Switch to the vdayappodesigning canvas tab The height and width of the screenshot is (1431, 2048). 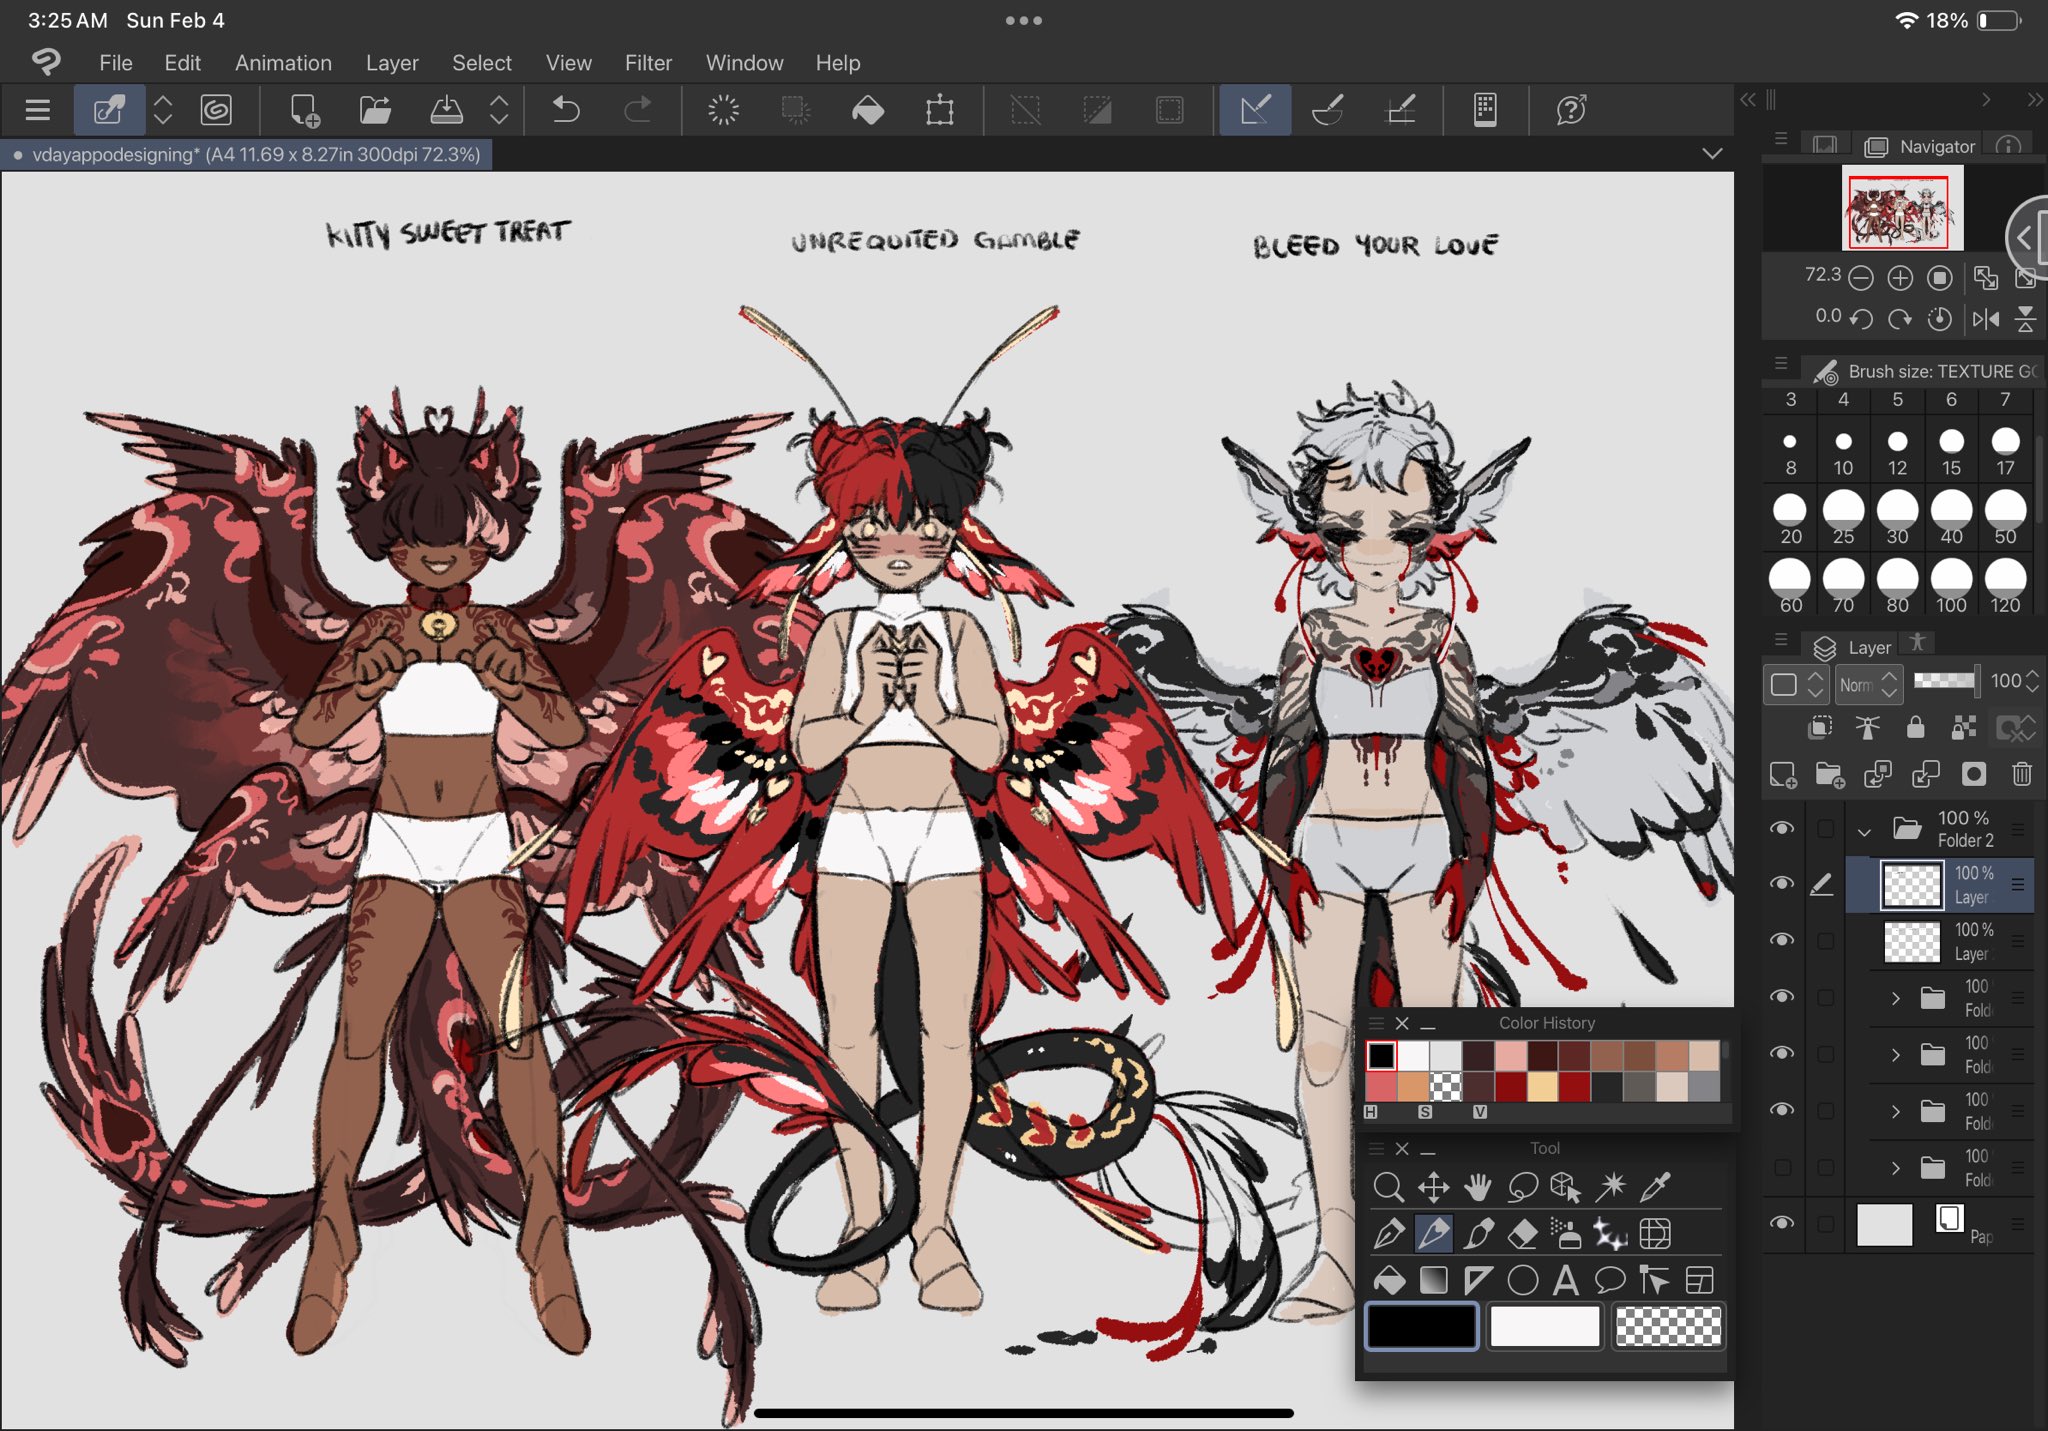tap(247, 155)
